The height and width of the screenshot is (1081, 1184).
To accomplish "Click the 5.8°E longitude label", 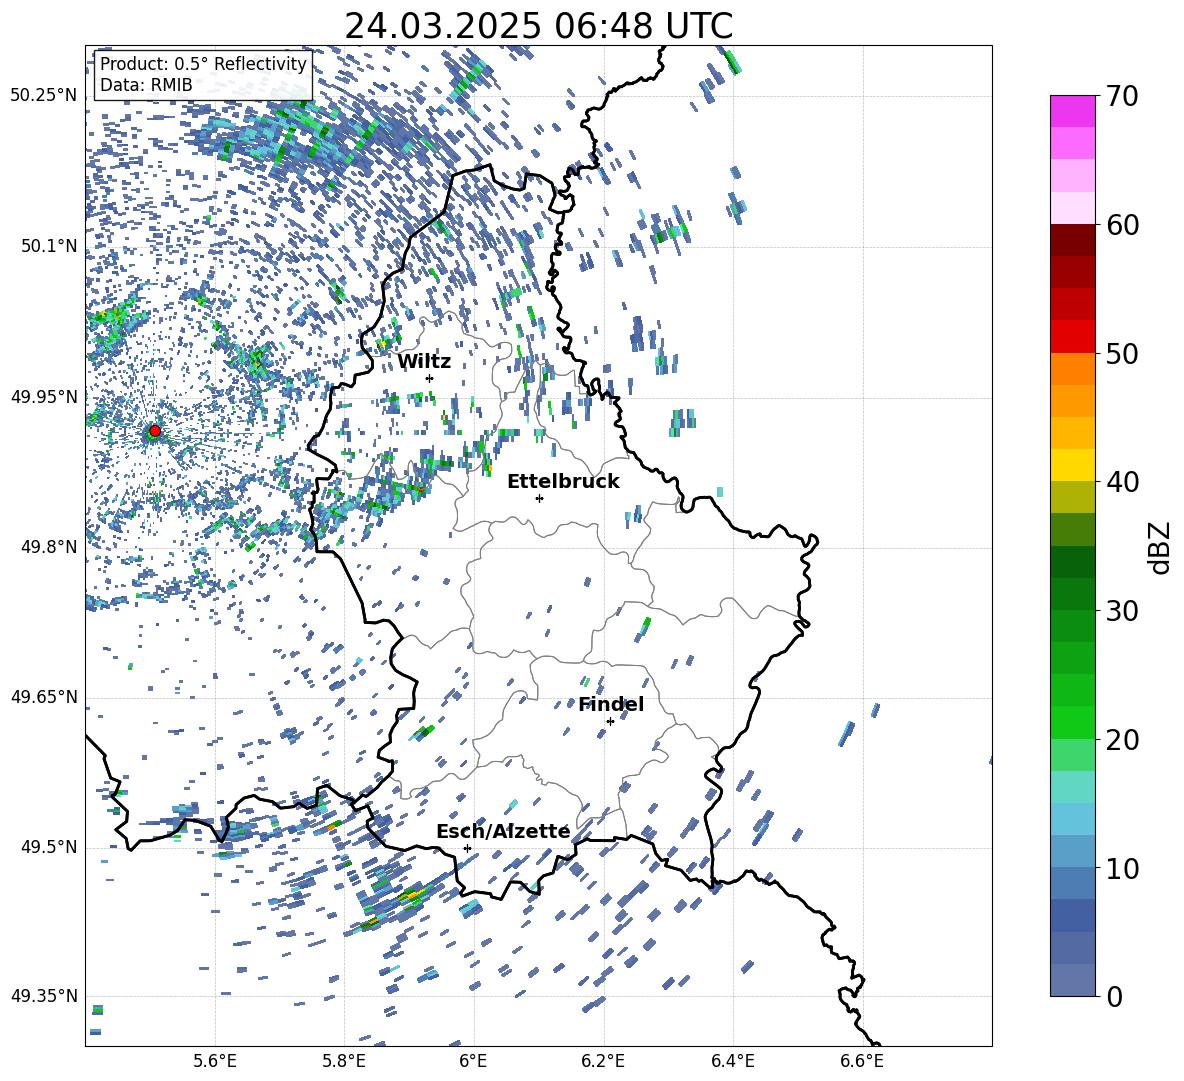I will pos(344,1061).
